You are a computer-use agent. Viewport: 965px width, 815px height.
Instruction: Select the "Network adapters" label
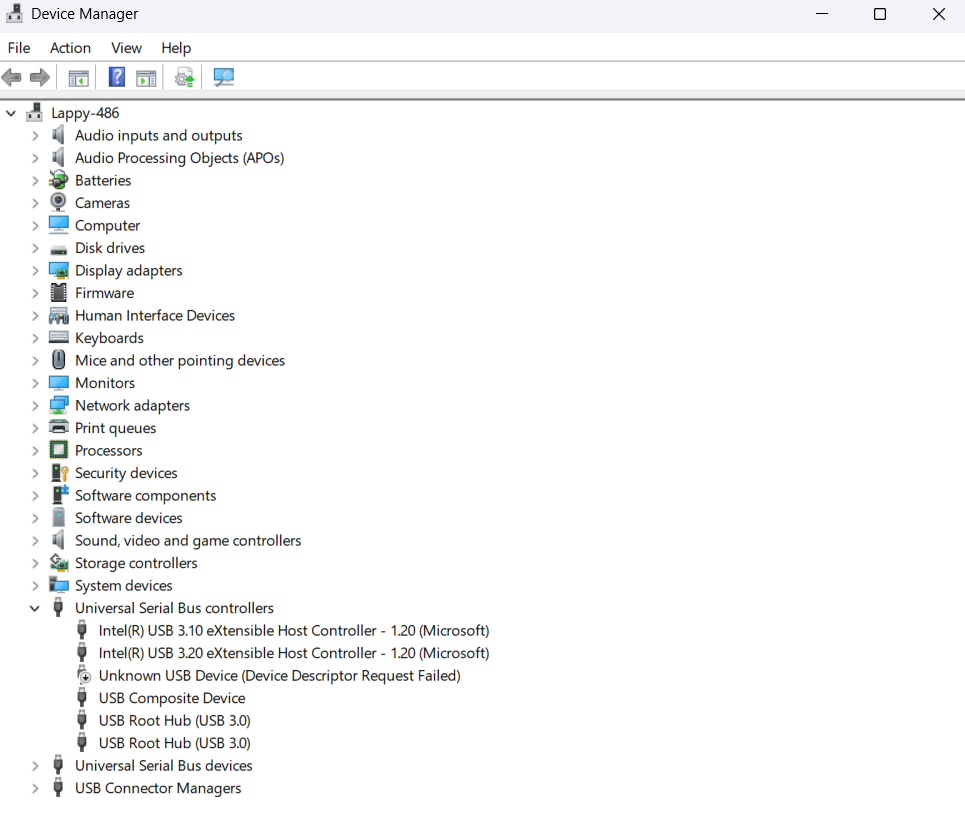[x=132, y=405]
